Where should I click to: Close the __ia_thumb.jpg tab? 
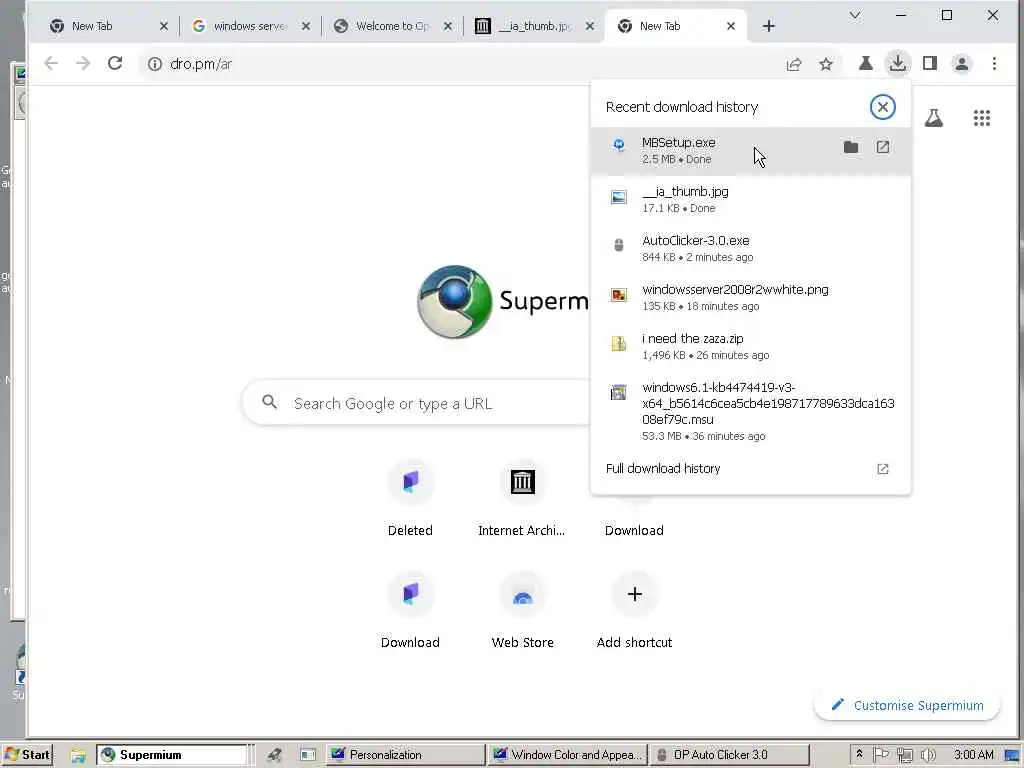[590, 26]
